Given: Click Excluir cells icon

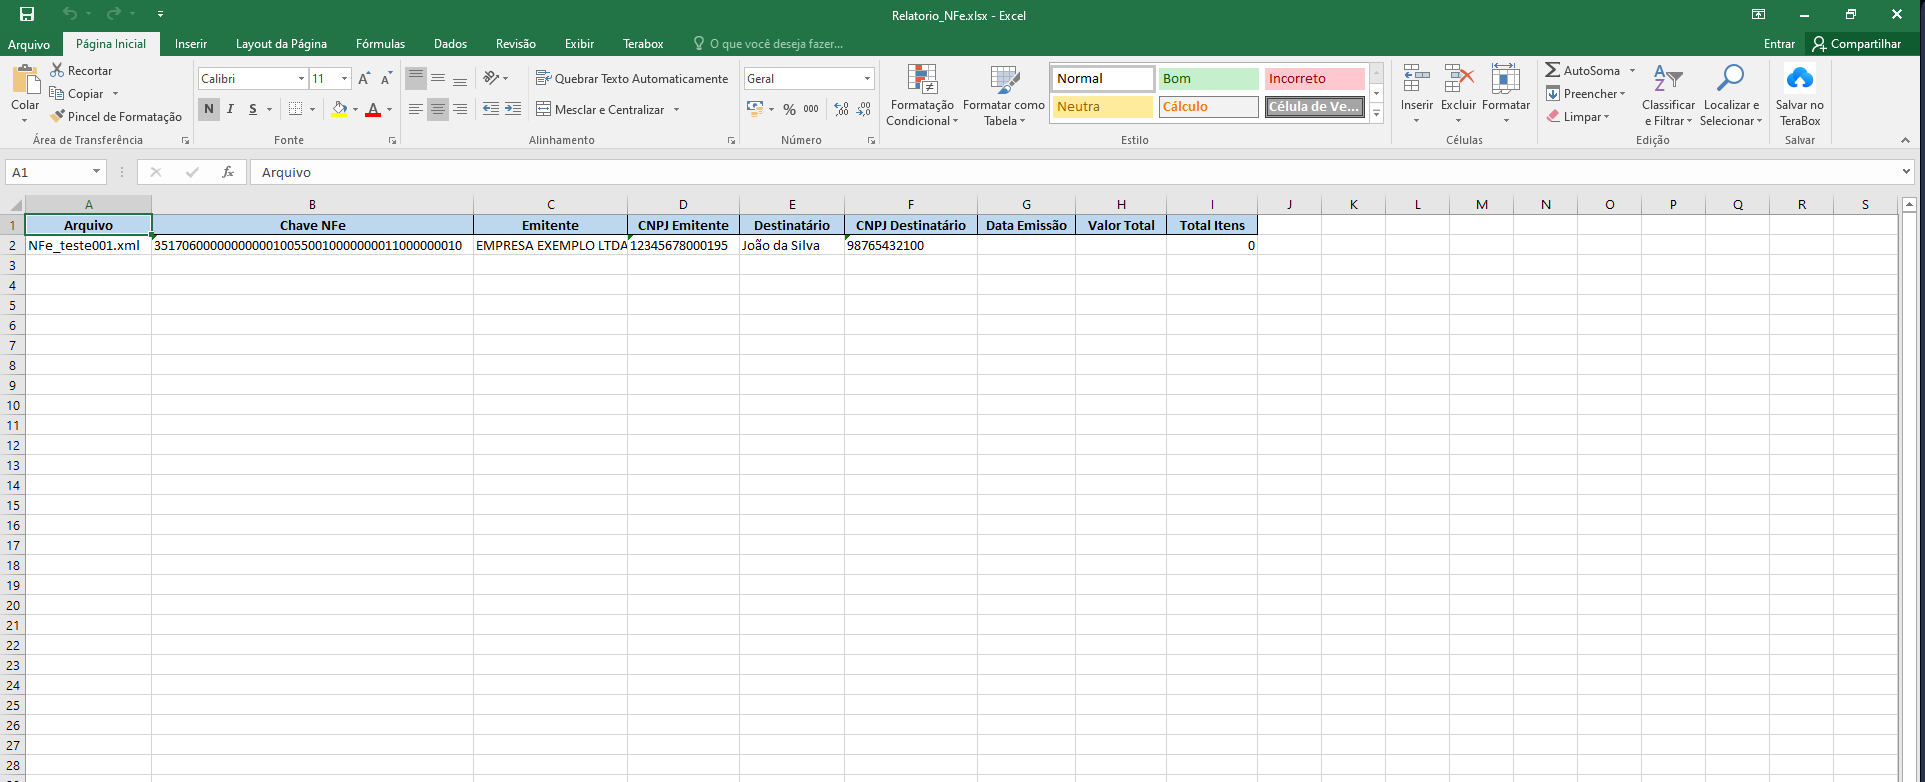Looking at the screenshot, I should [x=1459, y=78].
